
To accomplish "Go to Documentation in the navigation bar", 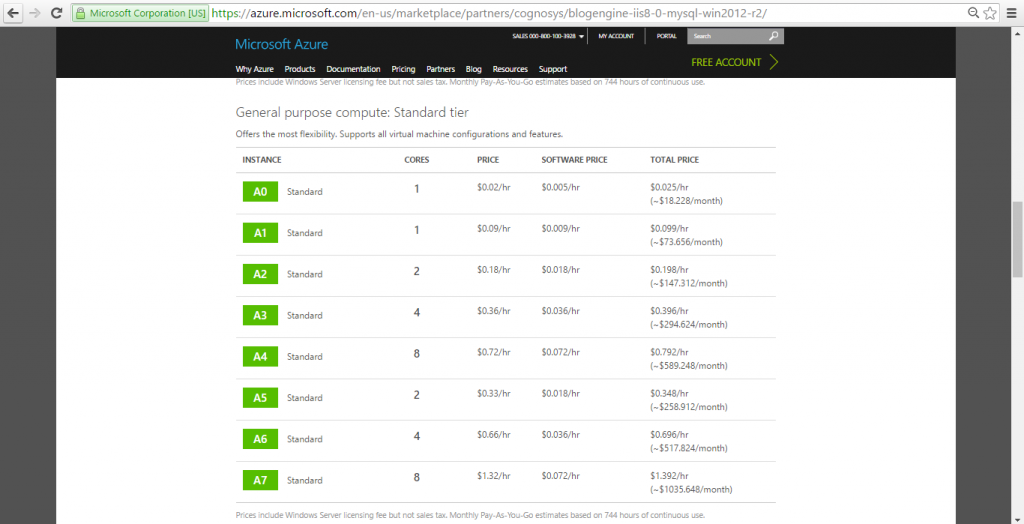I will tap(353, 69).
